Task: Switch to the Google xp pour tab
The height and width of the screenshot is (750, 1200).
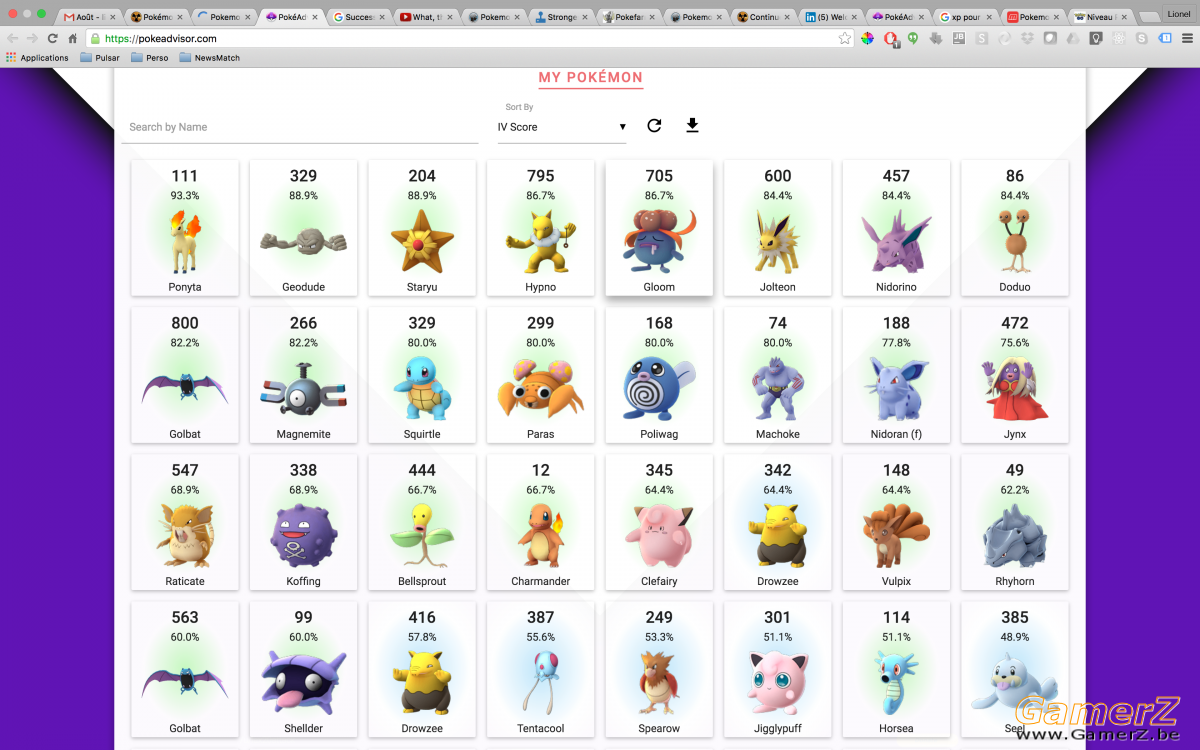Action: point(966,17)
